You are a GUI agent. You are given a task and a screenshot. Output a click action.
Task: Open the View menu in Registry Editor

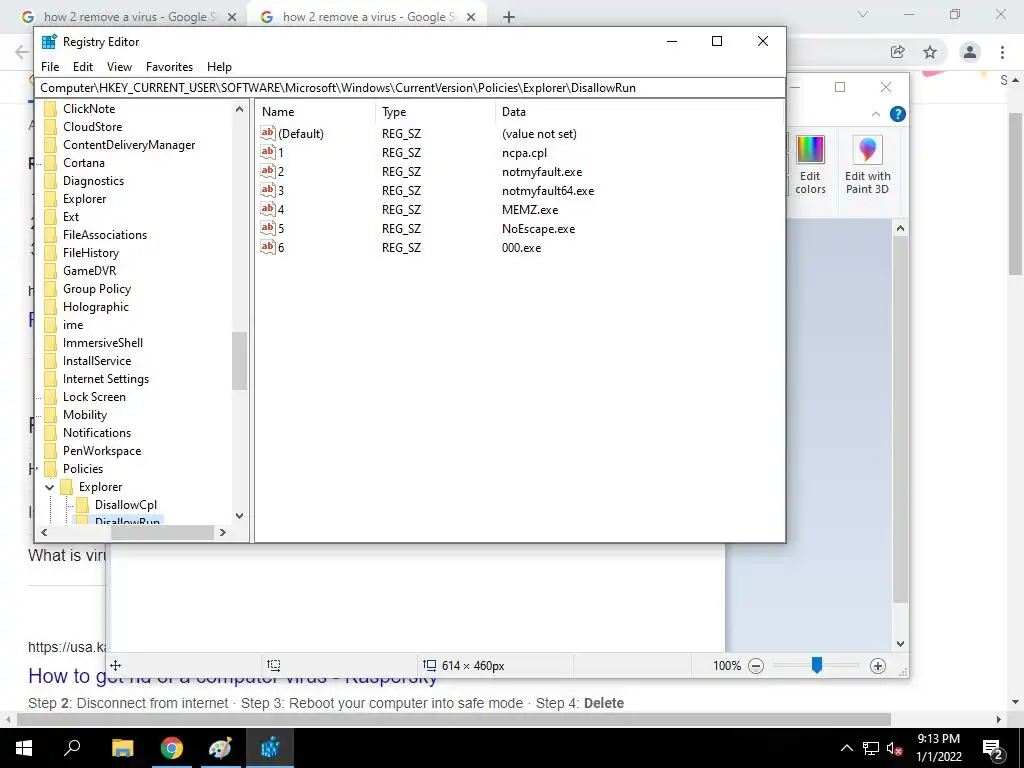[119, 67]
